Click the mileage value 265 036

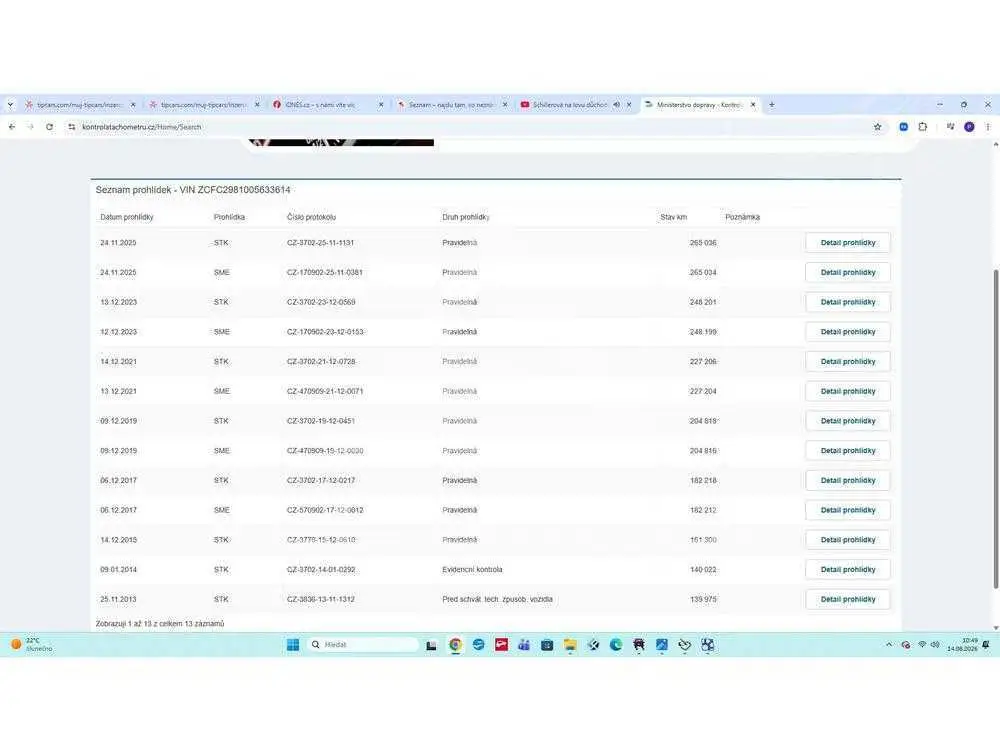coord(703,243)
